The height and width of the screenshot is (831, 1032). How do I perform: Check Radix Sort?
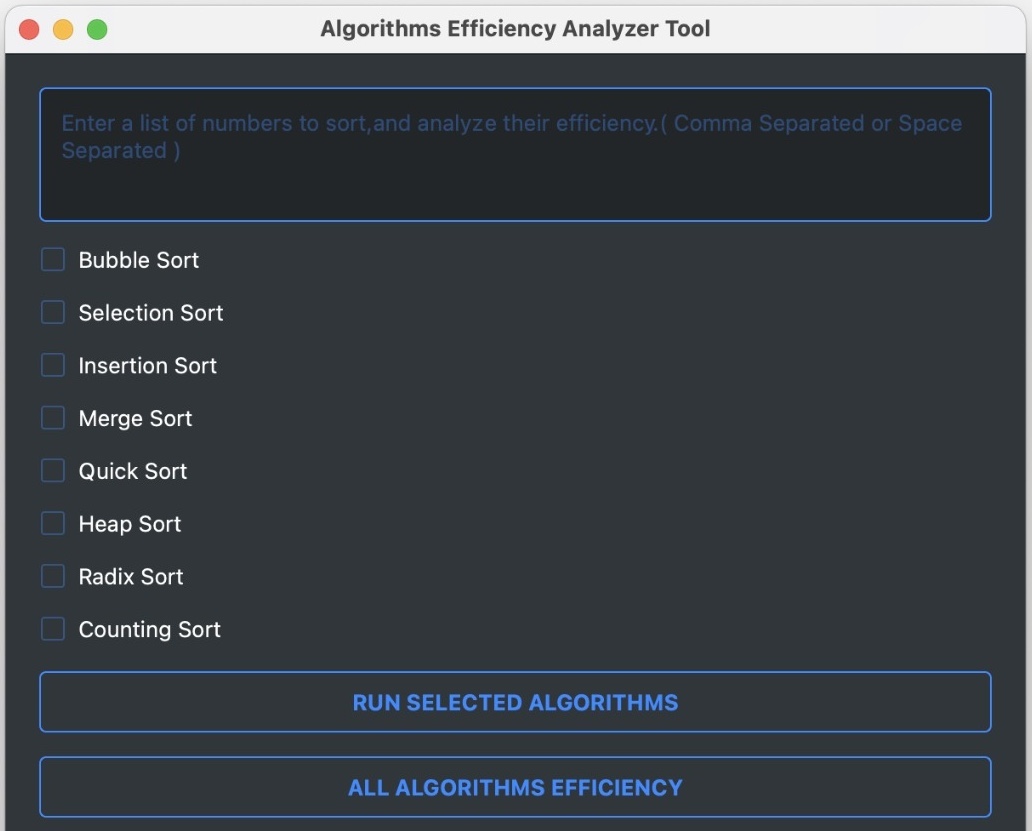click(x=52, y=576)
